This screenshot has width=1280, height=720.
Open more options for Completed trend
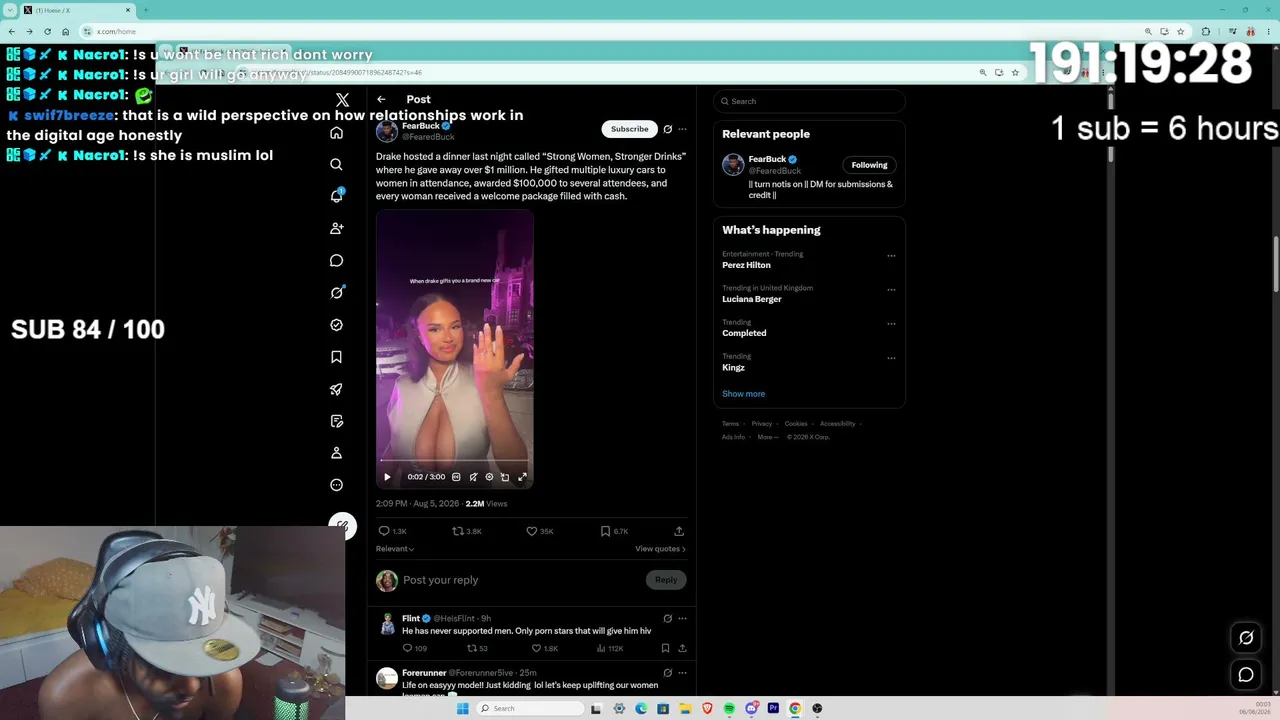point(891,324)
